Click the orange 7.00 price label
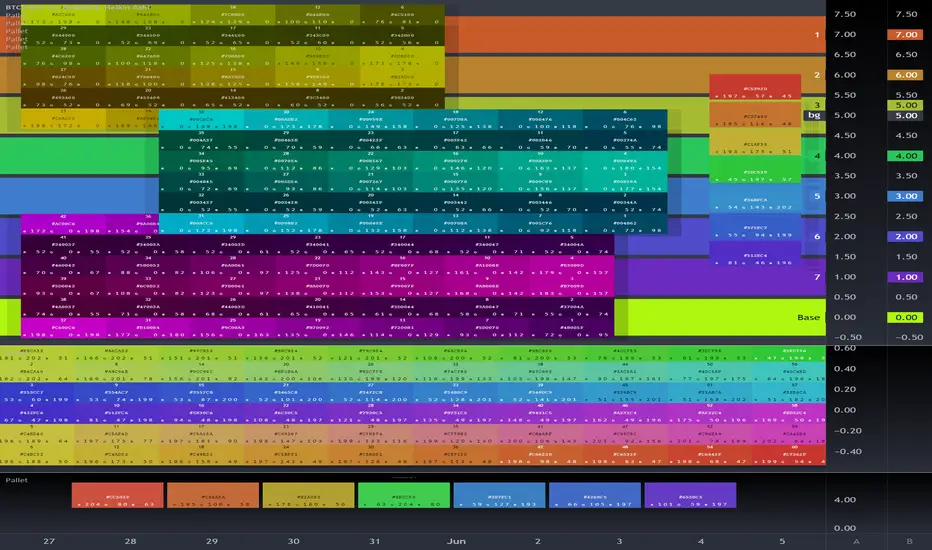 click(x=905, y=34)
